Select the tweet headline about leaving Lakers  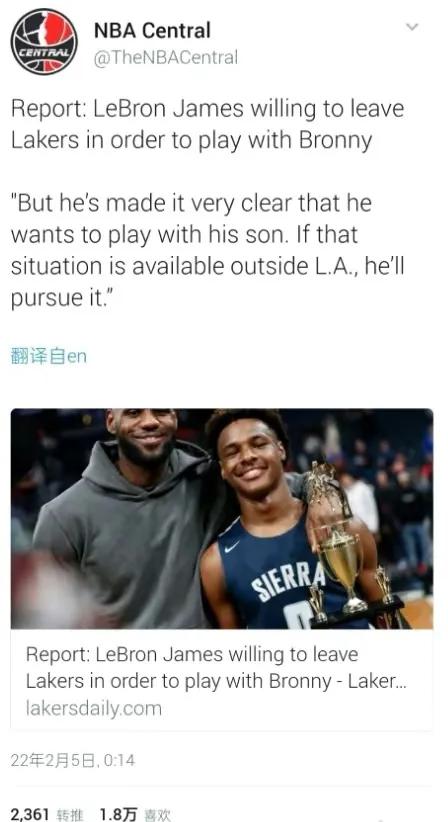click(x=207, y=124)
